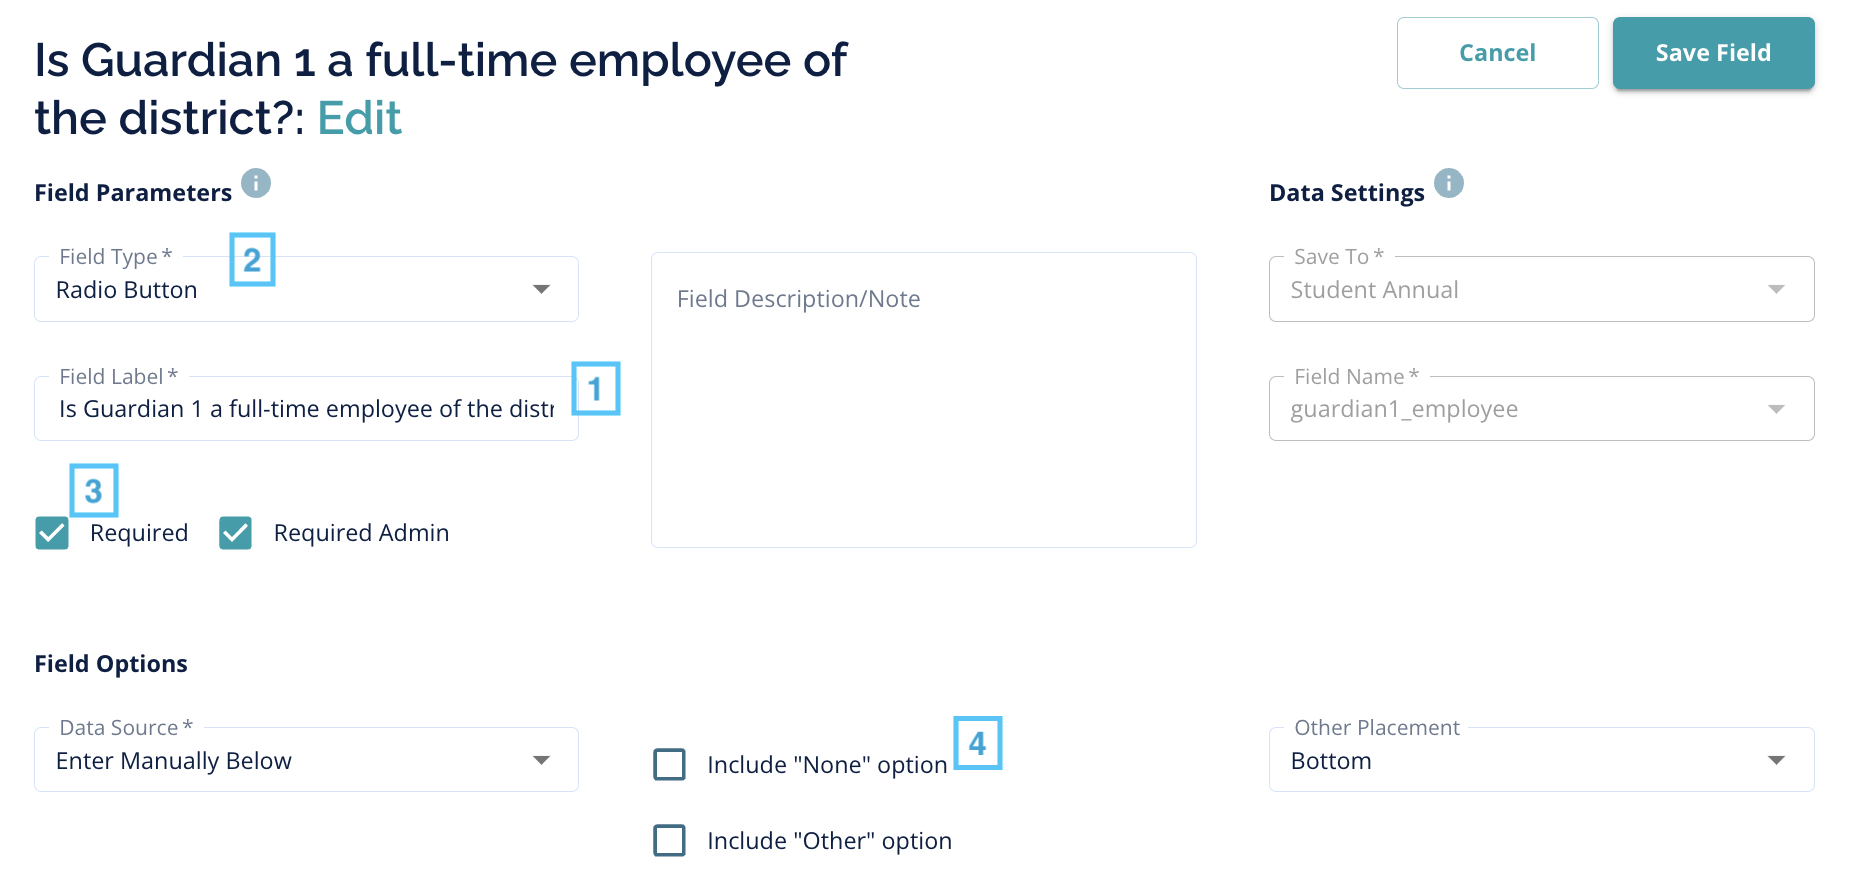Screen dimensions: 1866x890
Task: Click the Edit text in the page title
Action: tap(359, 118)
